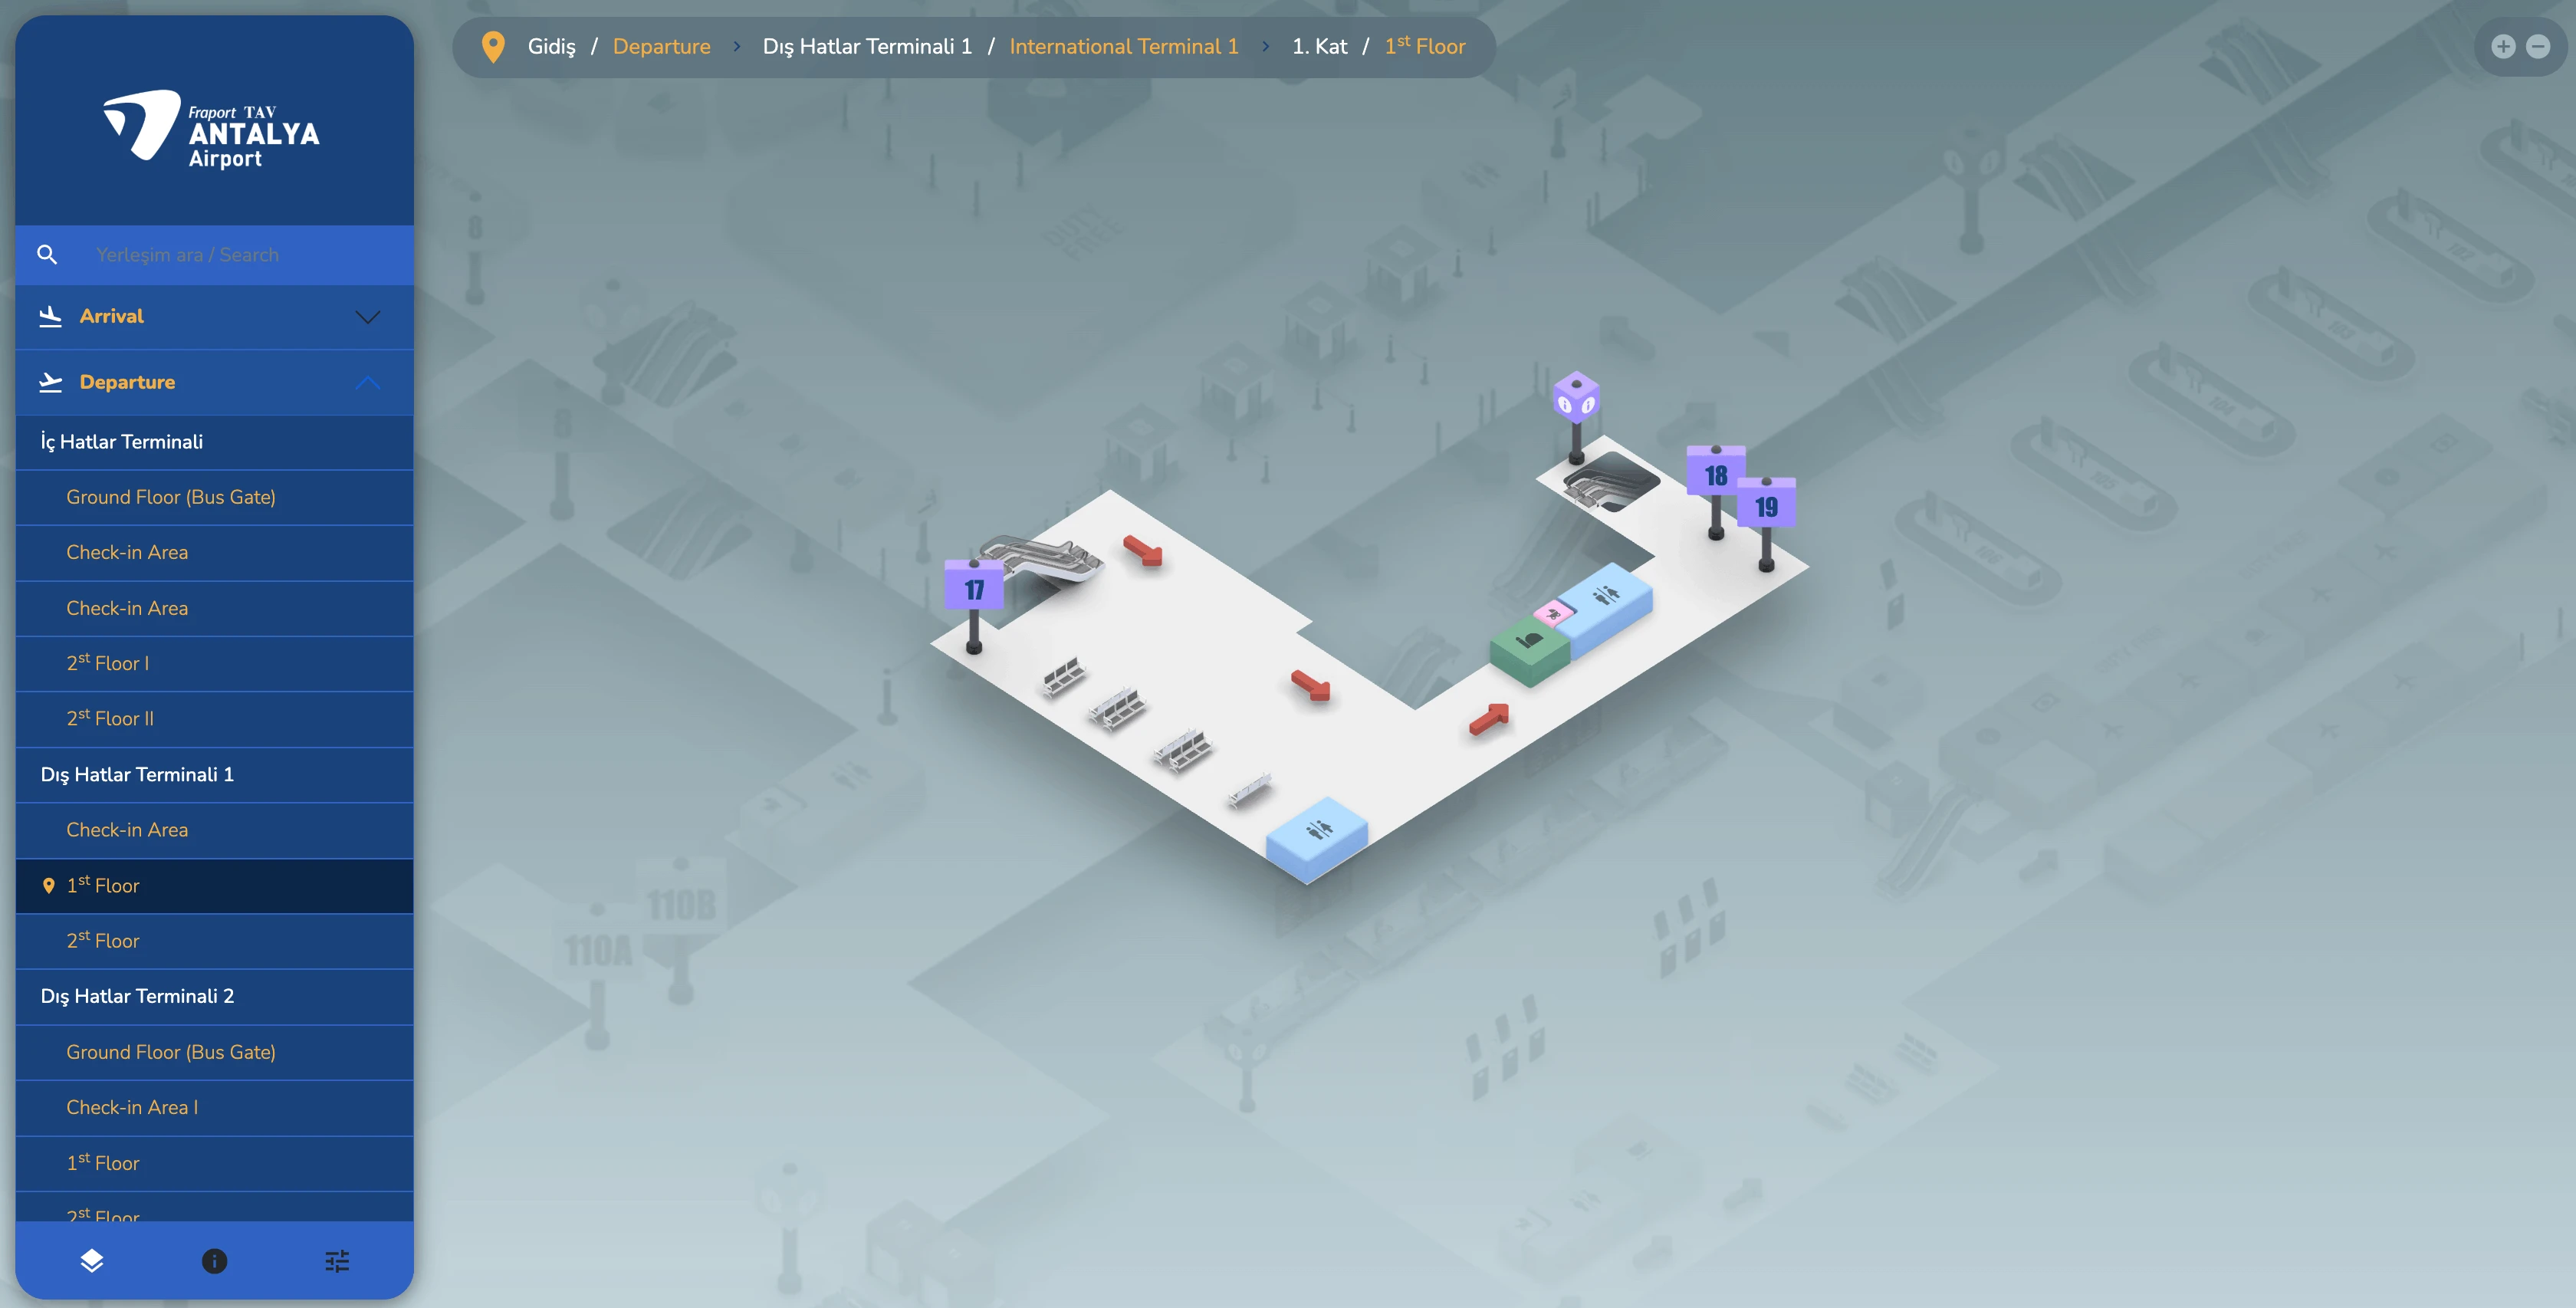Select Gate 18 marker on map

(x=1716, y=474)
